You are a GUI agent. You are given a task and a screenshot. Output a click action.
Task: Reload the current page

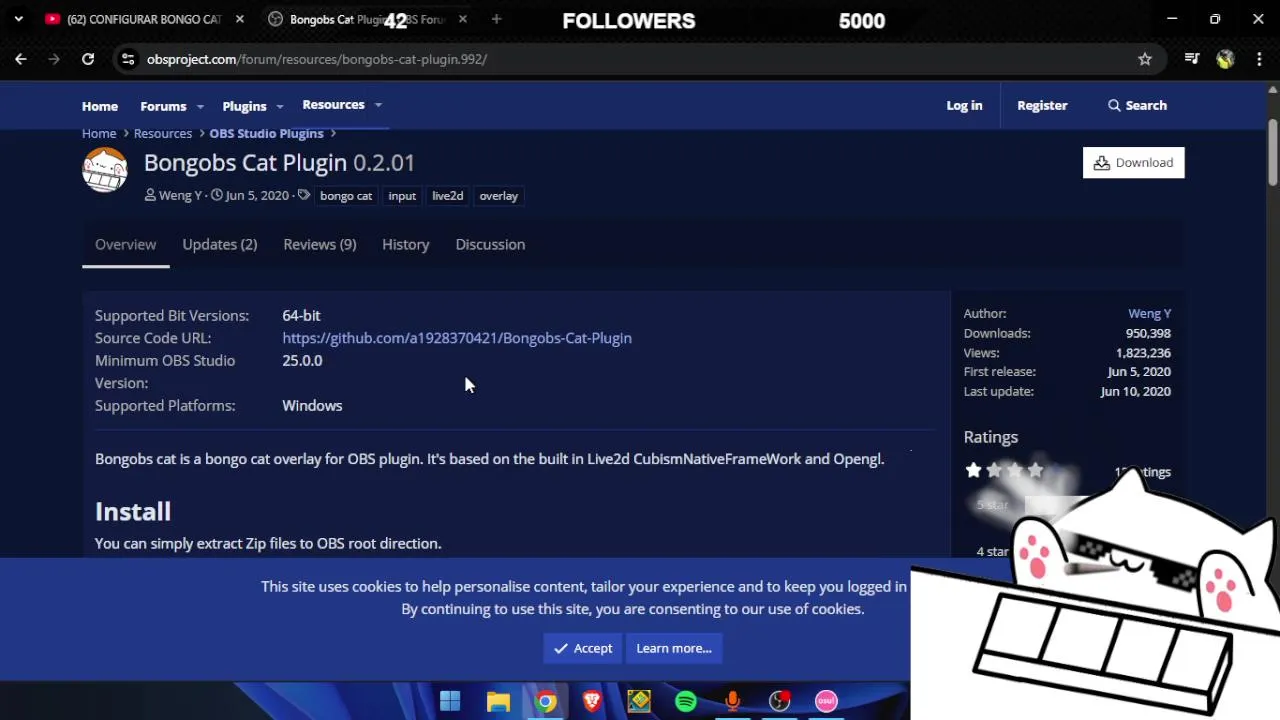tap(88, 59)
